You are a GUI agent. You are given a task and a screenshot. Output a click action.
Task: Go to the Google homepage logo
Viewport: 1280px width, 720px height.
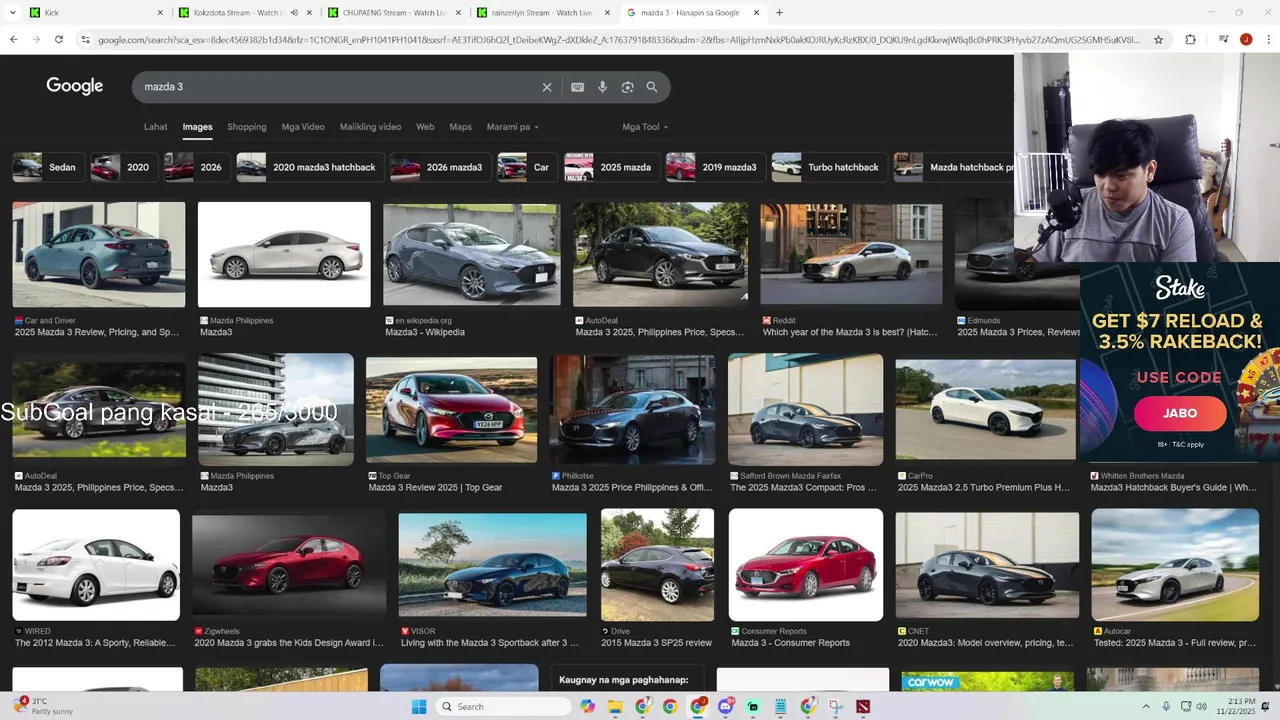[x=75, y=86]
